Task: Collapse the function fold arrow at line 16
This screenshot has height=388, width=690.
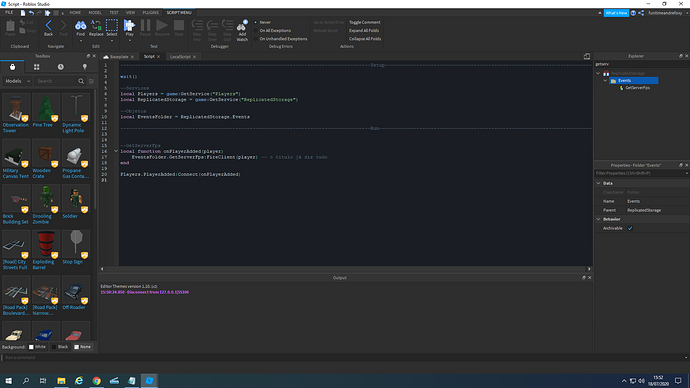Action: point(116,151)
